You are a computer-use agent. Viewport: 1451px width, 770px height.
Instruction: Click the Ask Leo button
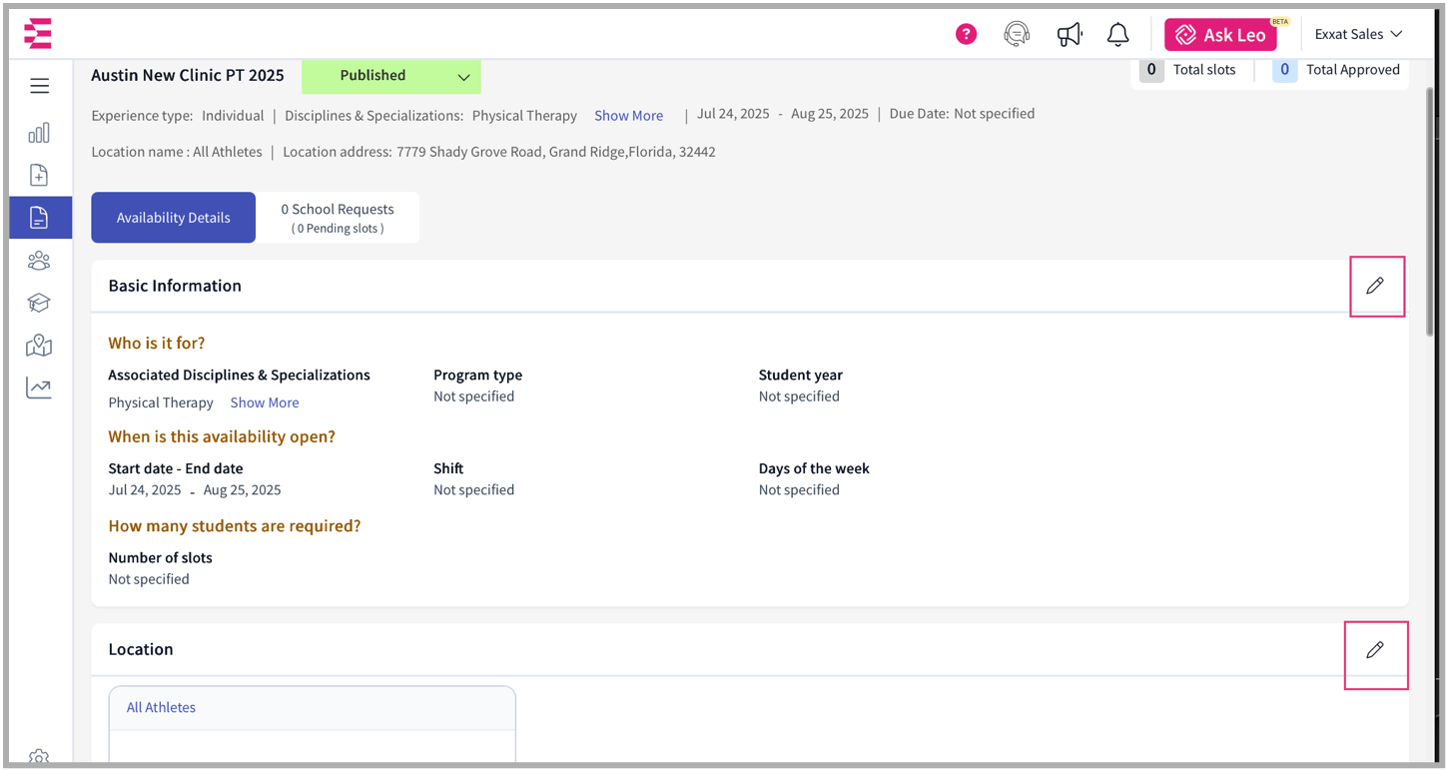coord(1220,35)
